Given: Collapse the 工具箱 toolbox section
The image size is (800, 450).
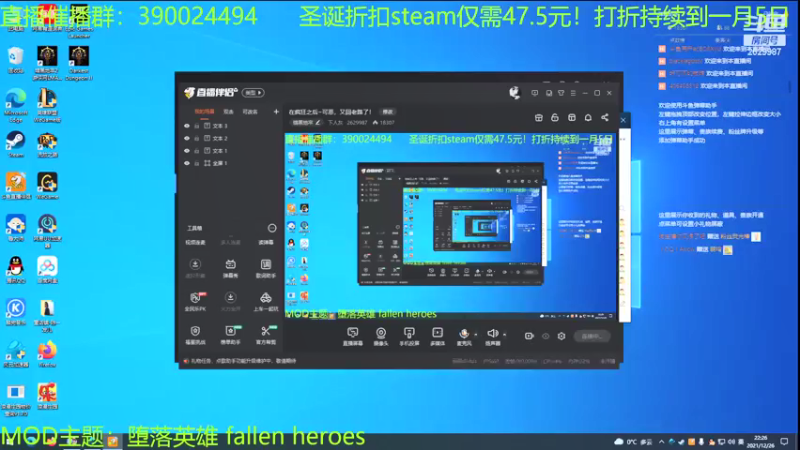Looking at the screenshot, I should (272, 228).
